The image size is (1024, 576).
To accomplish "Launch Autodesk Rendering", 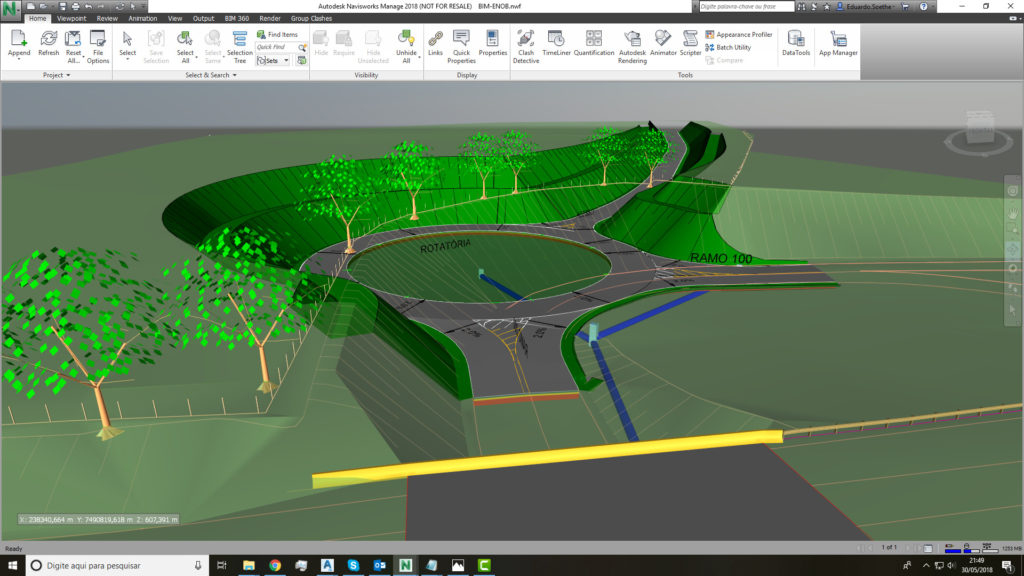I will [632, 46].
